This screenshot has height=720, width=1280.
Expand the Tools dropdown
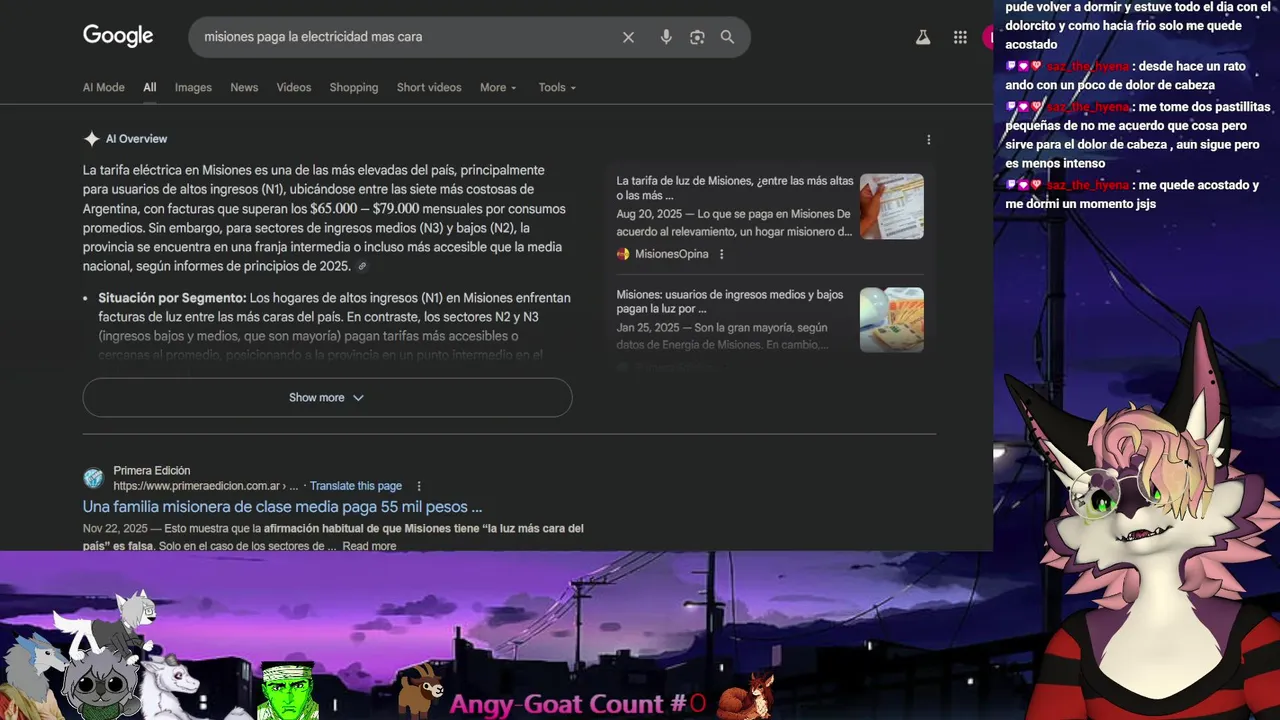pos(557,87)
